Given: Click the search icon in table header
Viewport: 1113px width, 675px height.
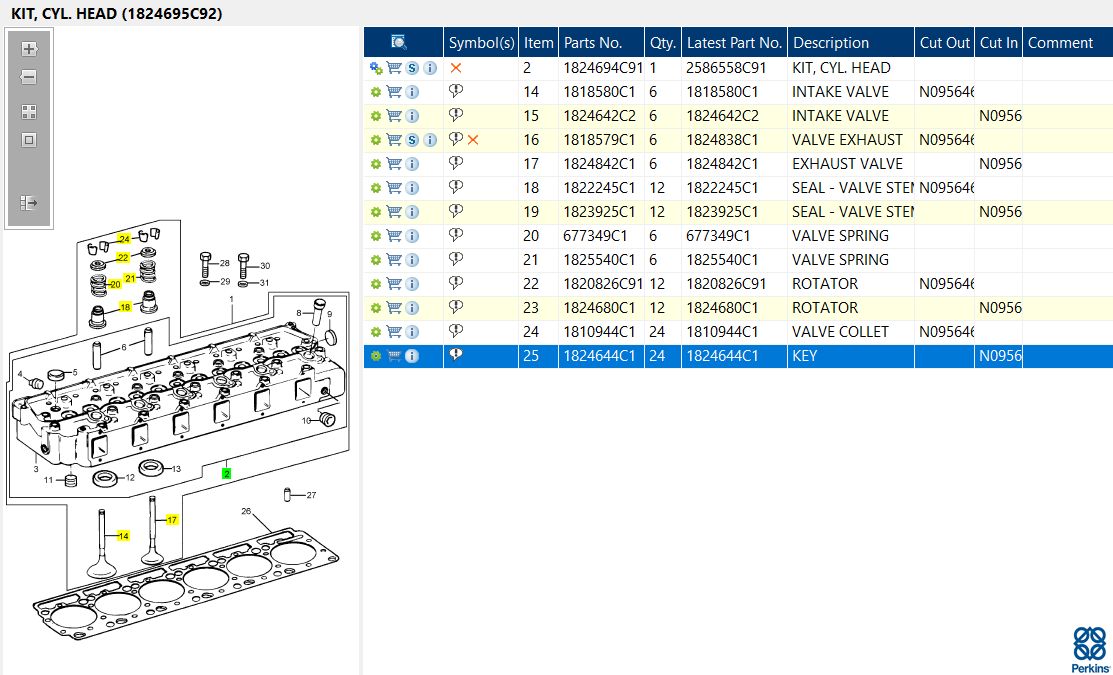Looking at the screenshot, I should pyautogui.click(x=399, y=43).
